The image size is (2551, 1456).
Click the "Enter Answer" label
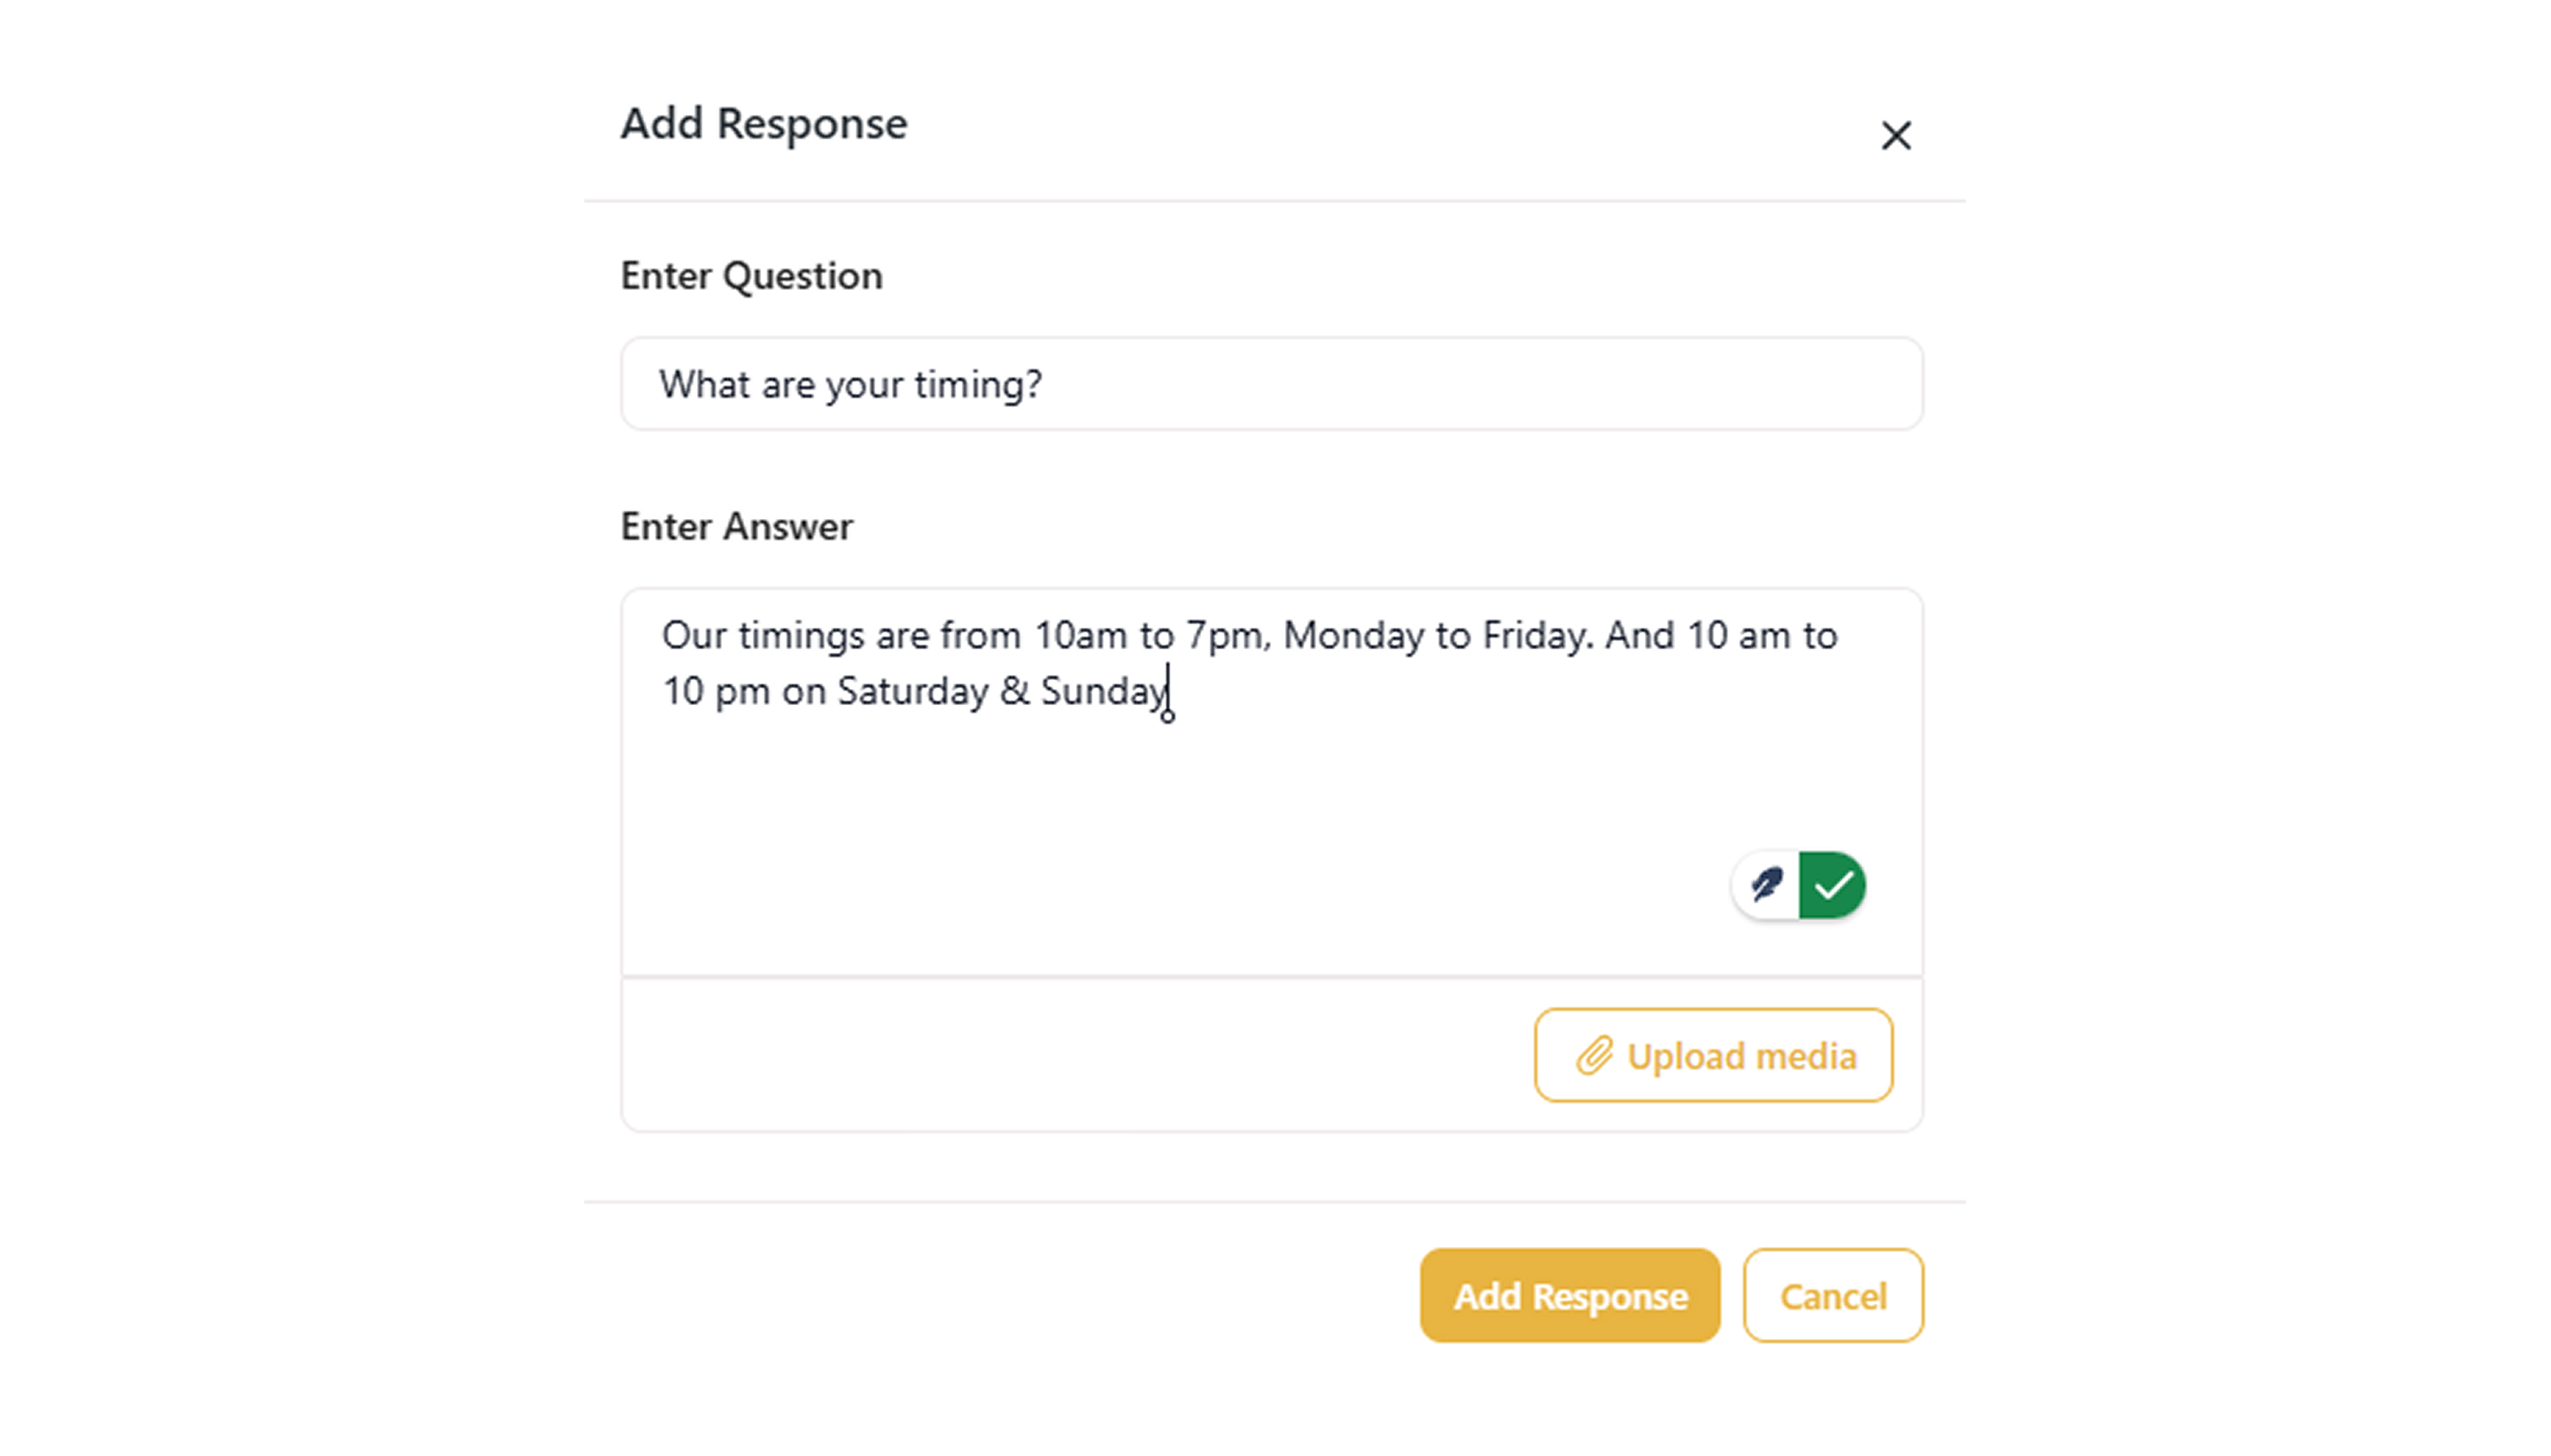(x=736, y=527)
